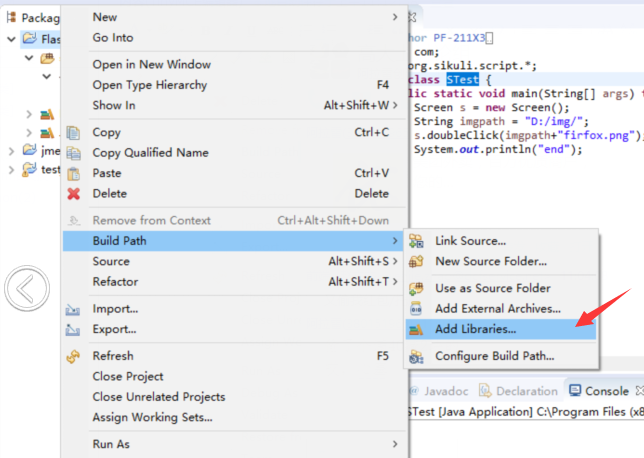Viewport: 644px width, 458px height.
Task: Expand the New submenu arrow
Action: (x=395, y=17)
